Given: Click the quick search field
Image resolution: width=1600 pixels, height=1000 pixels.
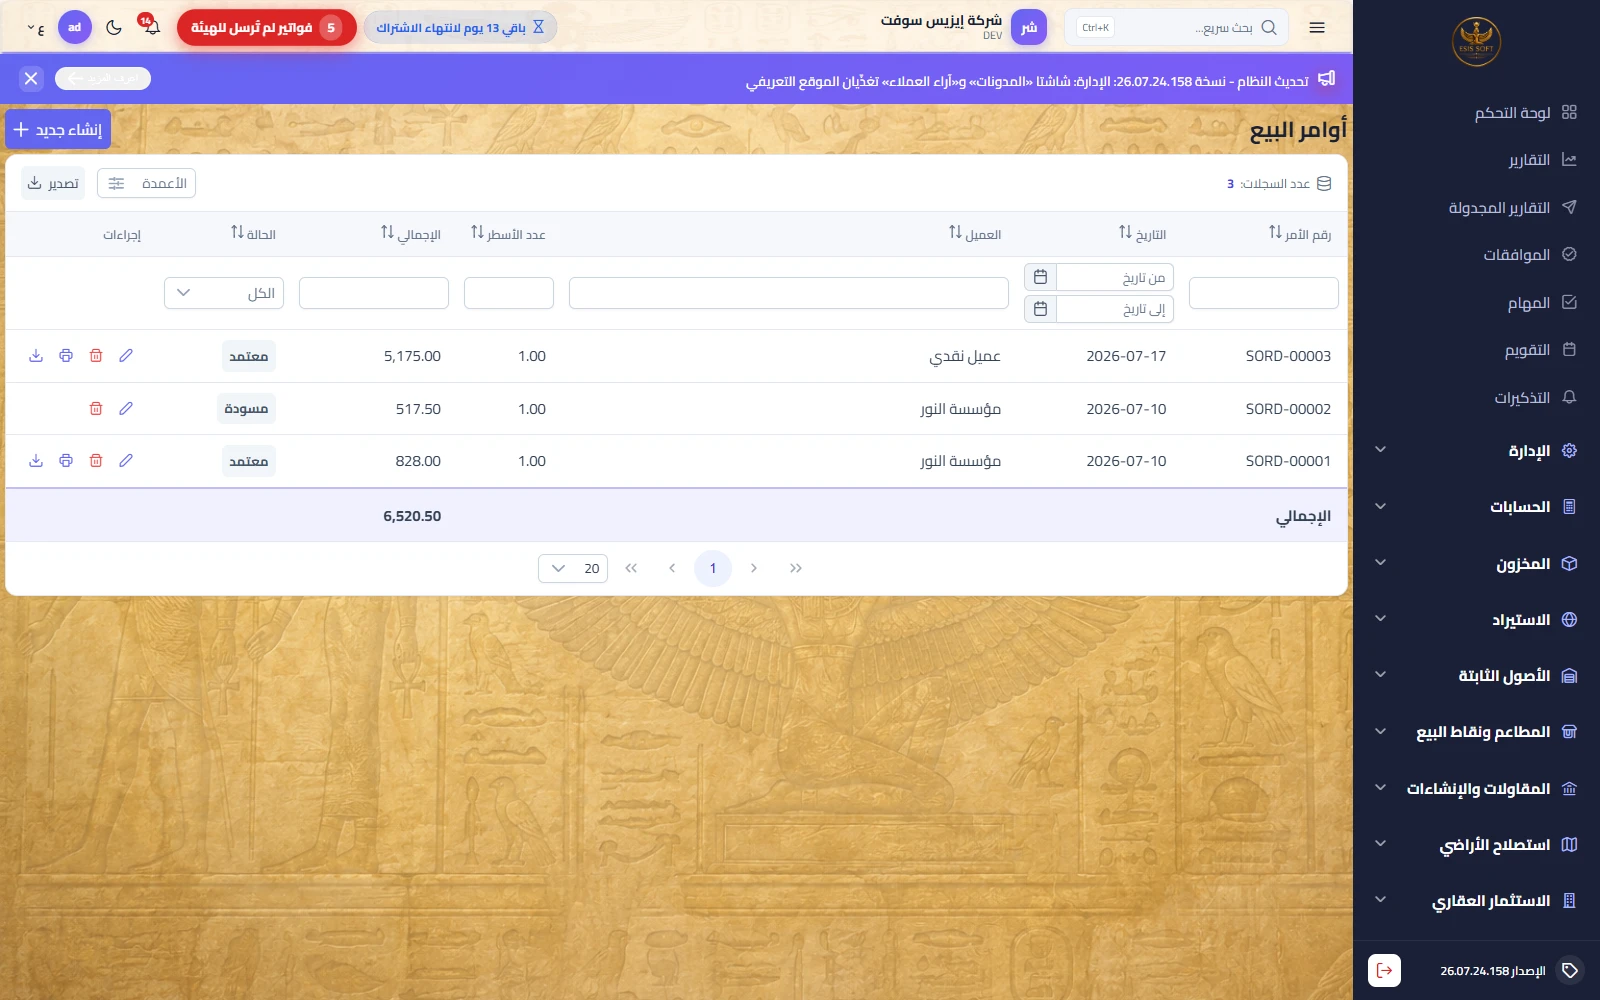Looking at the screenshot, I should pyautogui.click(x=1176, y=28).
